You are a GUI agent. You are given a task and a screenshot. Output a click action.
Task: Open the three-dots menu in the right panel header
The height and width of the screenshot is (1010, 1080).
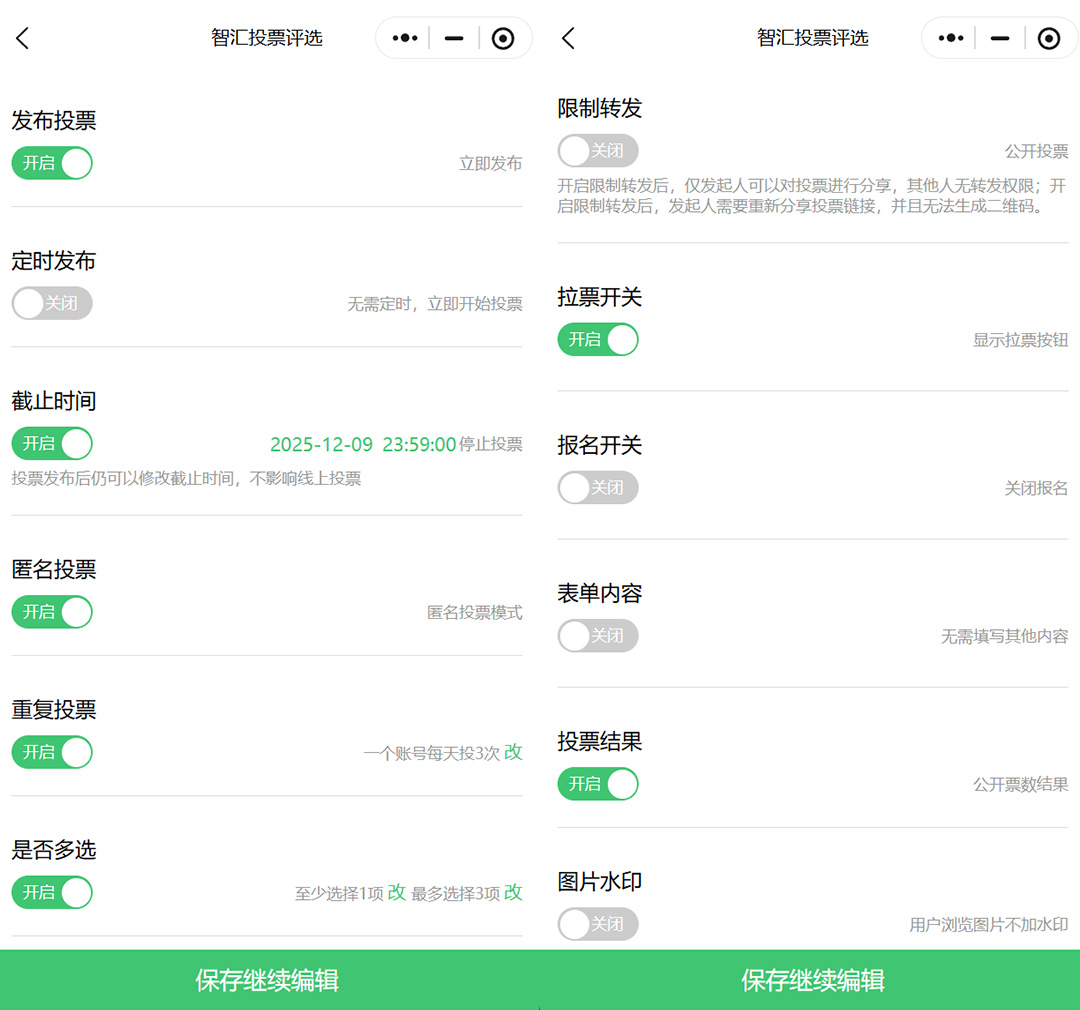(x=950, y=39)
